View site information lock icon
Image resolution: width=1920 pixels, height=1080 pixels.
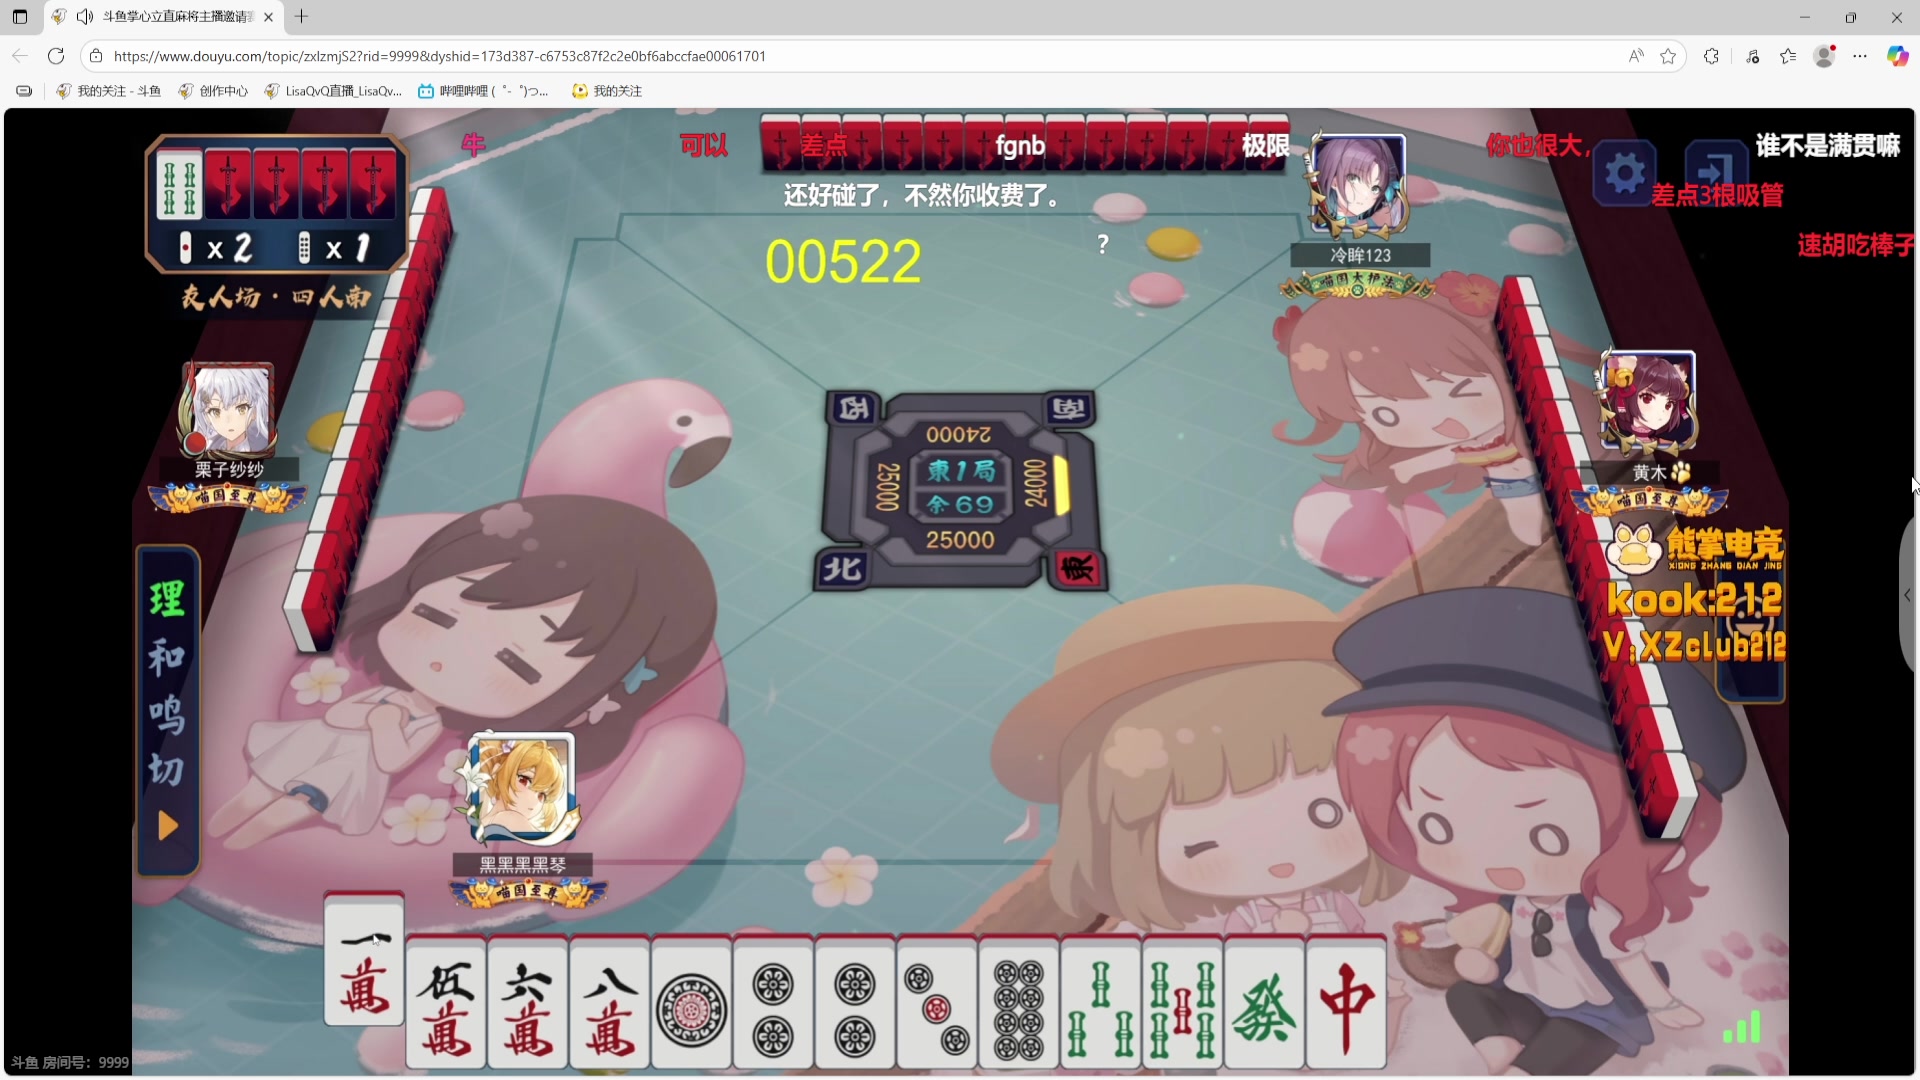tap(96, 56)
